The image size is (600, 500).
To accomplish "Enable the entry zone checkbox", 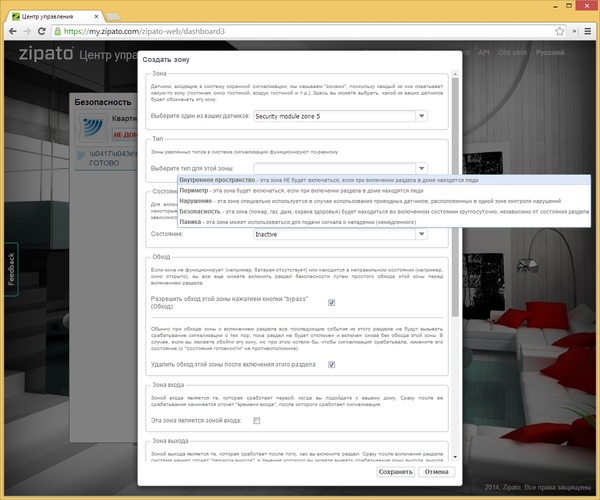I will click(256, 420).
